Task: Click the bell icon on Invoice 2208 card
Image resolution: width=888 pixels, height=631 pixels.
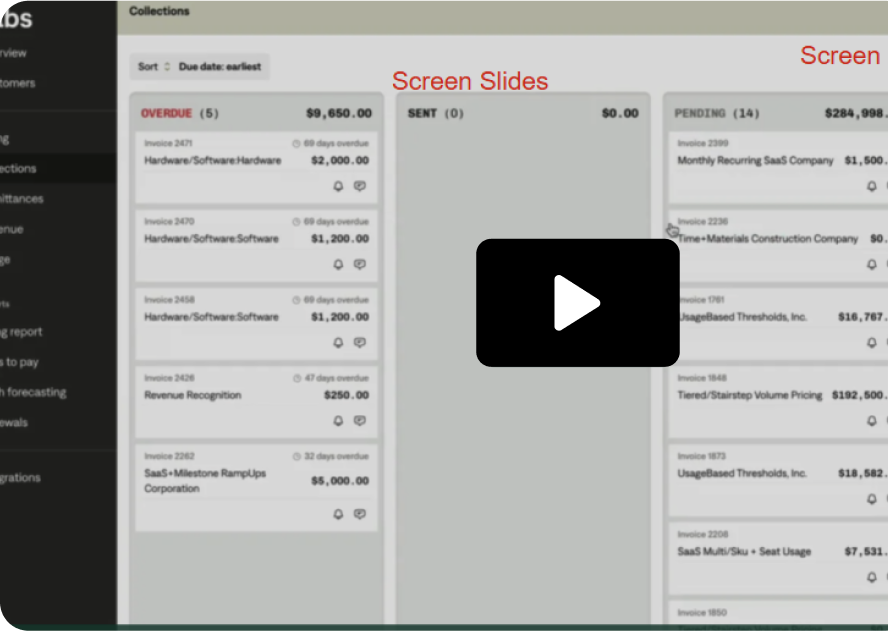Action: click(x=872, y=577)
